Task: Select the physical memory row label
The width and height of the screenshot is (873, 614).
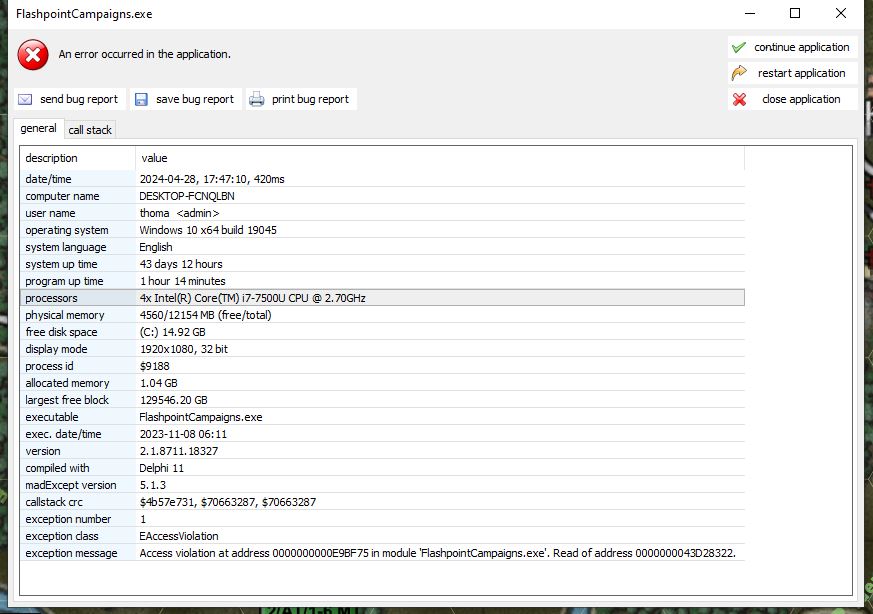Action: pos(65,315)
